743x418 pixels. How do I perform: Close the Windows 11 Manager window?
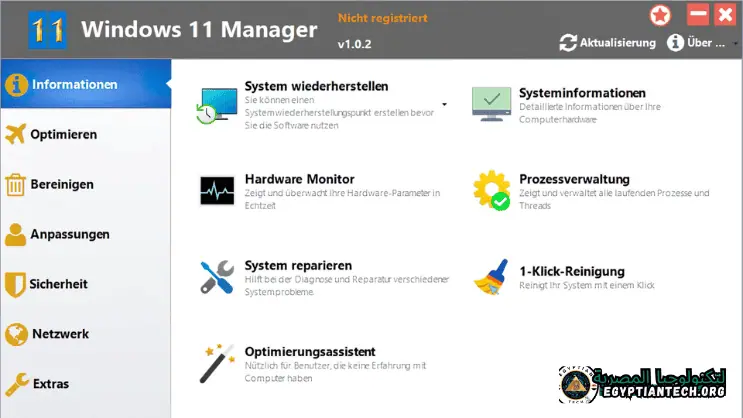(725, 15)
